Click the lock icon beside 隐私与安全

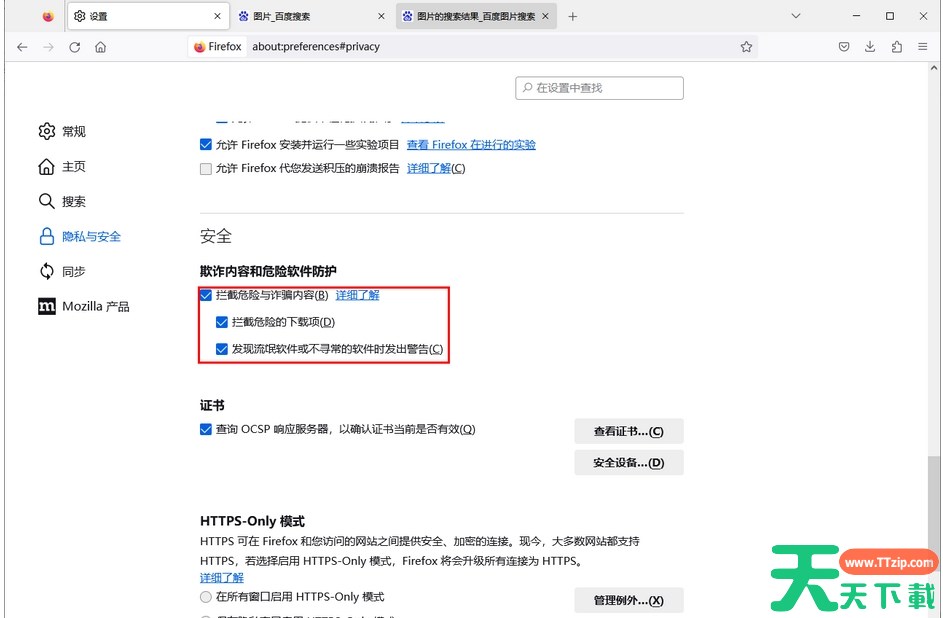click(x=46, y=236)
